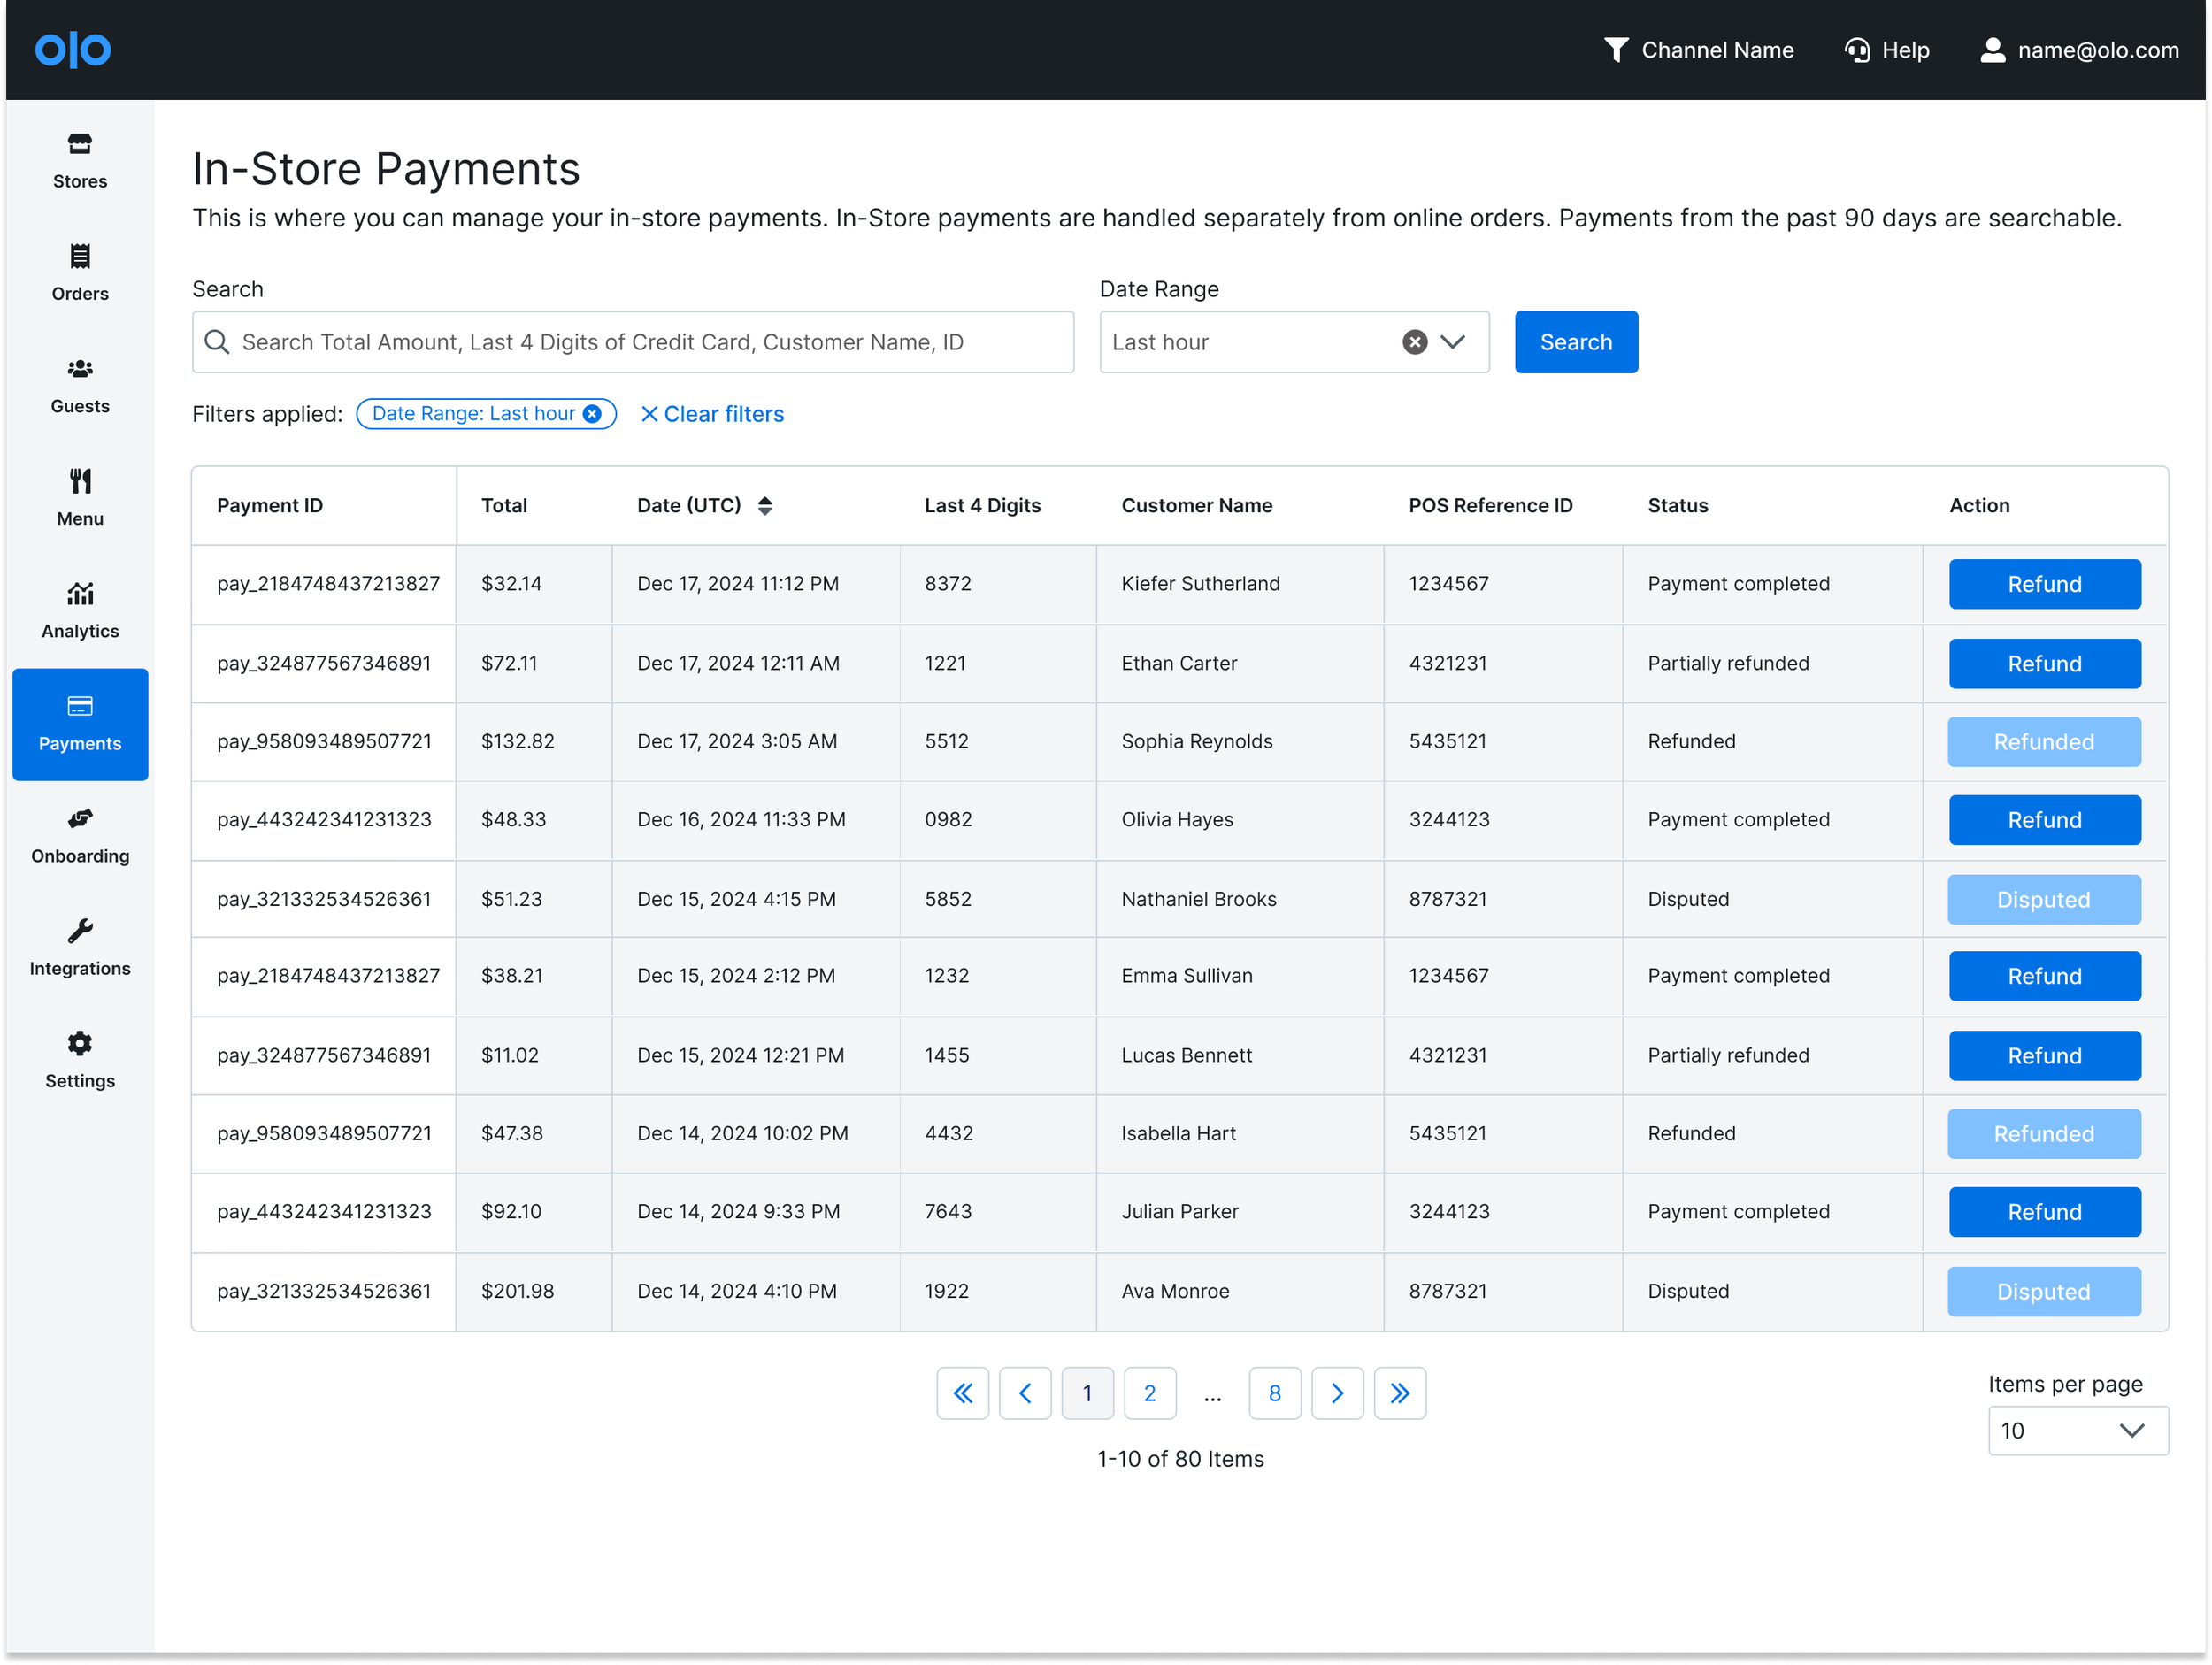Open Analytics chart icon
This screenshot has width=2212, height=1665.
[x=80, y=594]
